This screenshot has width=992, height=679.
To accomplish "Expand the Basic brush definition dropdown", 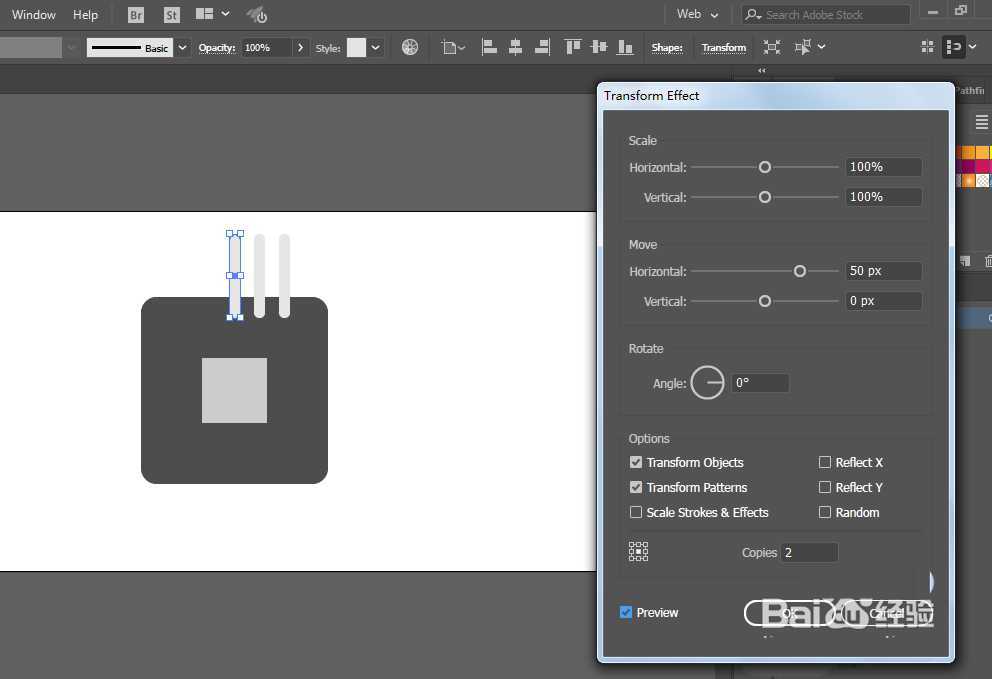I will pos(182,47).
